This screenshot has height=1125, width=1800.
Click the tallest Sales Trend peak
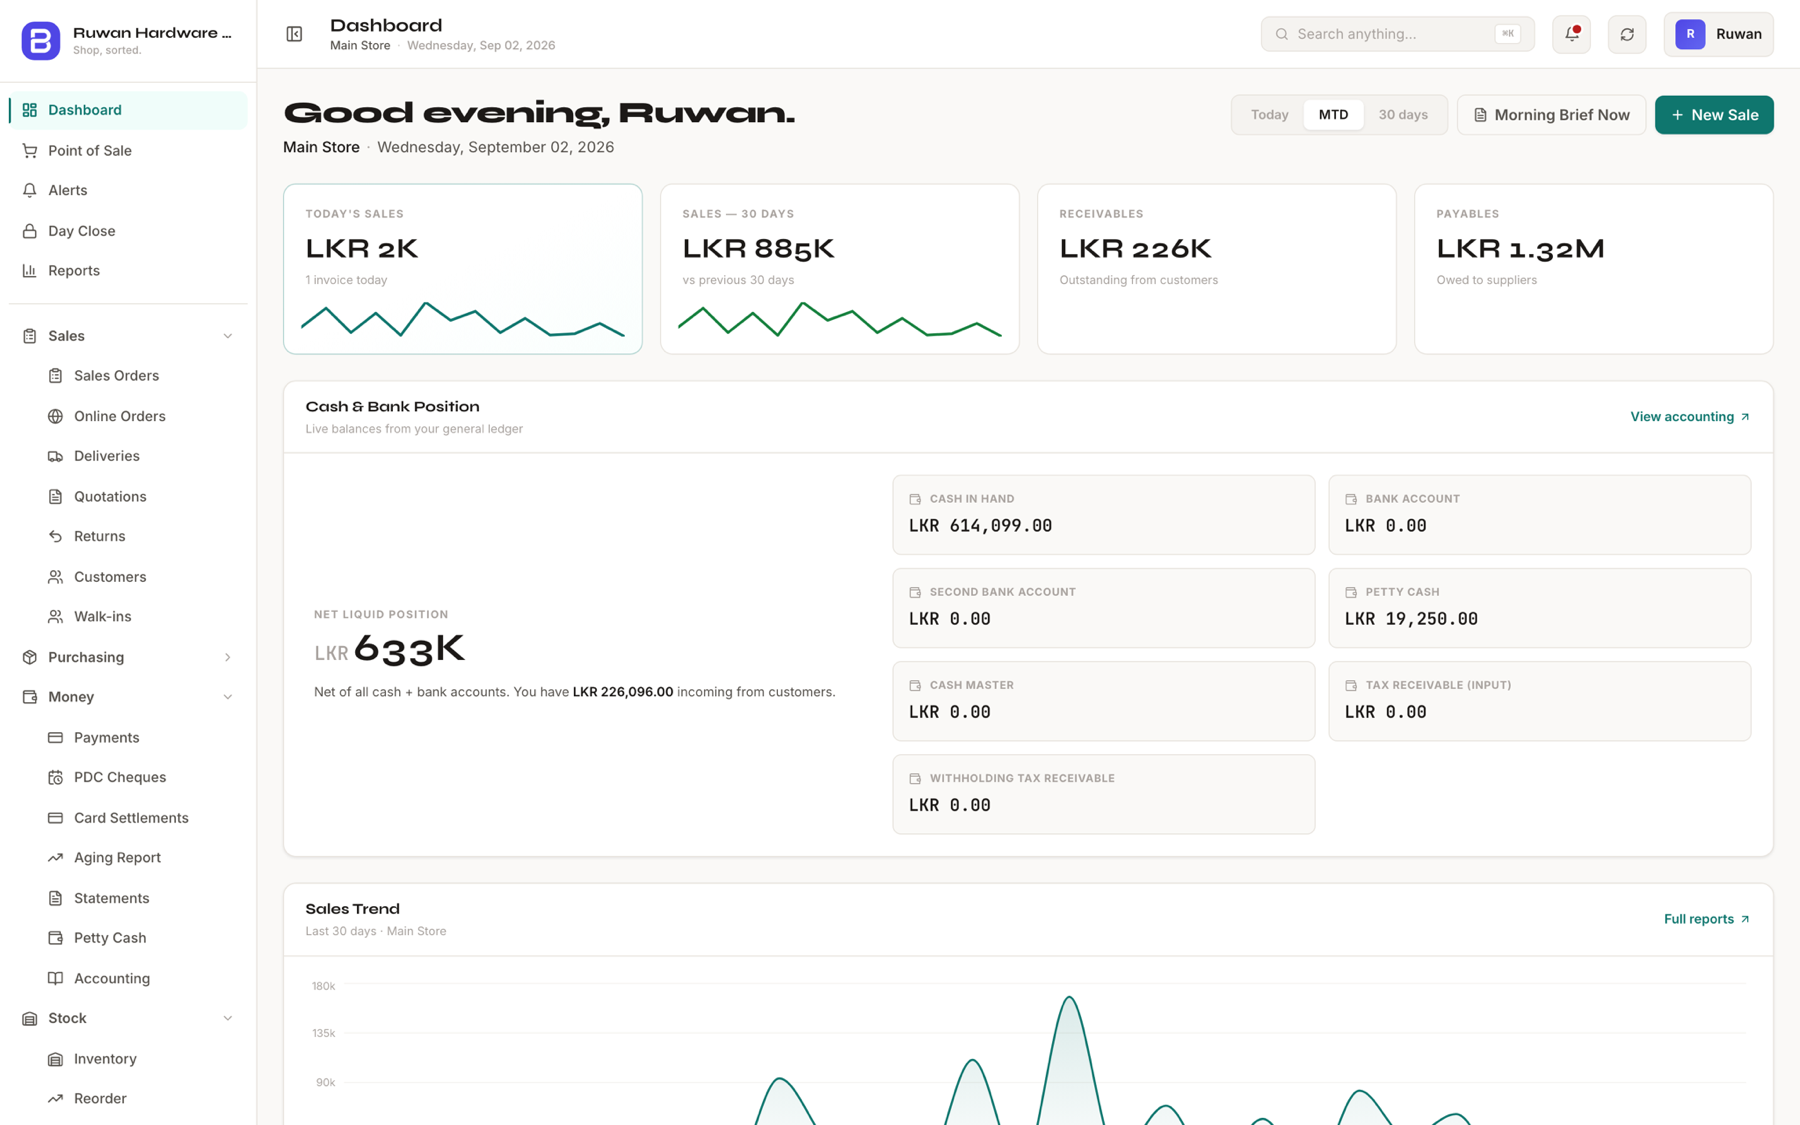1069,998
